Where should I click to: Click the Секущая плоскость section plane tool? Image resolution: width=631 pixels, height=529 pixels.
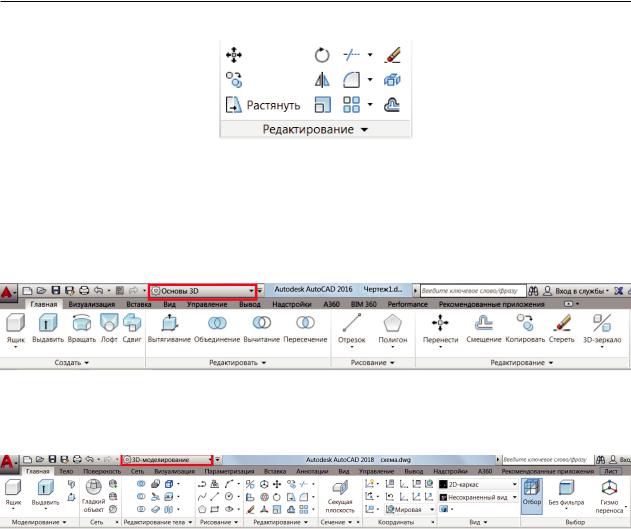(340, 497)
